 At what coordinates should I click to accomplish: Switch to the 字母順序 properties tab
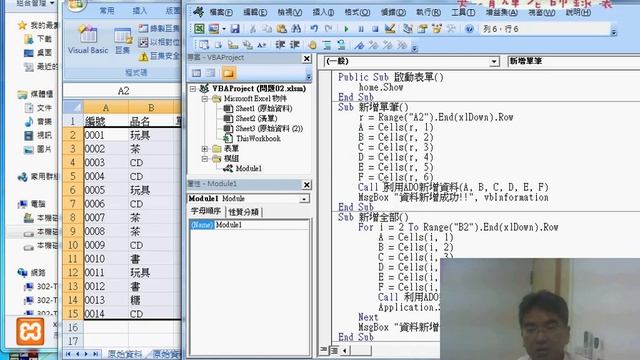206,211
